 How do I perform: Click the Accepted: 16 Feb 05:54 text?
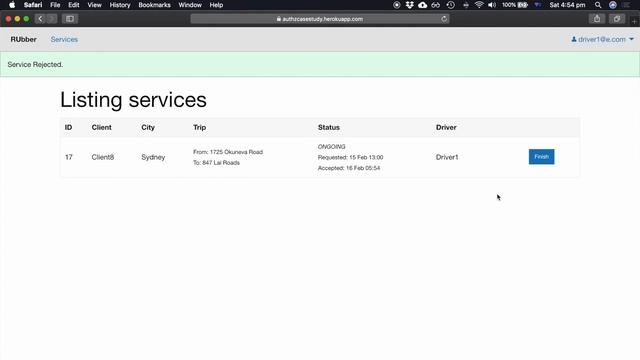(349, 168)
